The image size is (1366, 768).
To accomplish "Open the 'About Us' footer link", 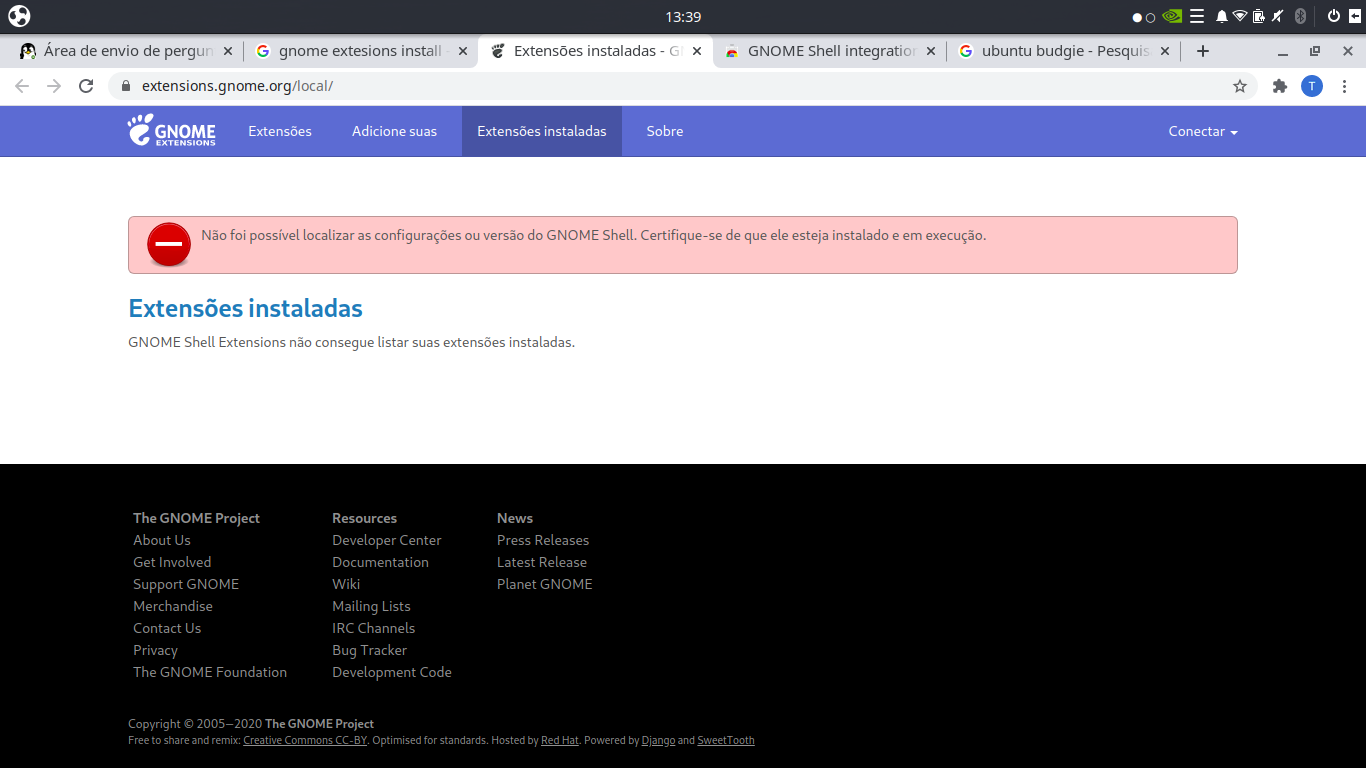I will 162,540.
